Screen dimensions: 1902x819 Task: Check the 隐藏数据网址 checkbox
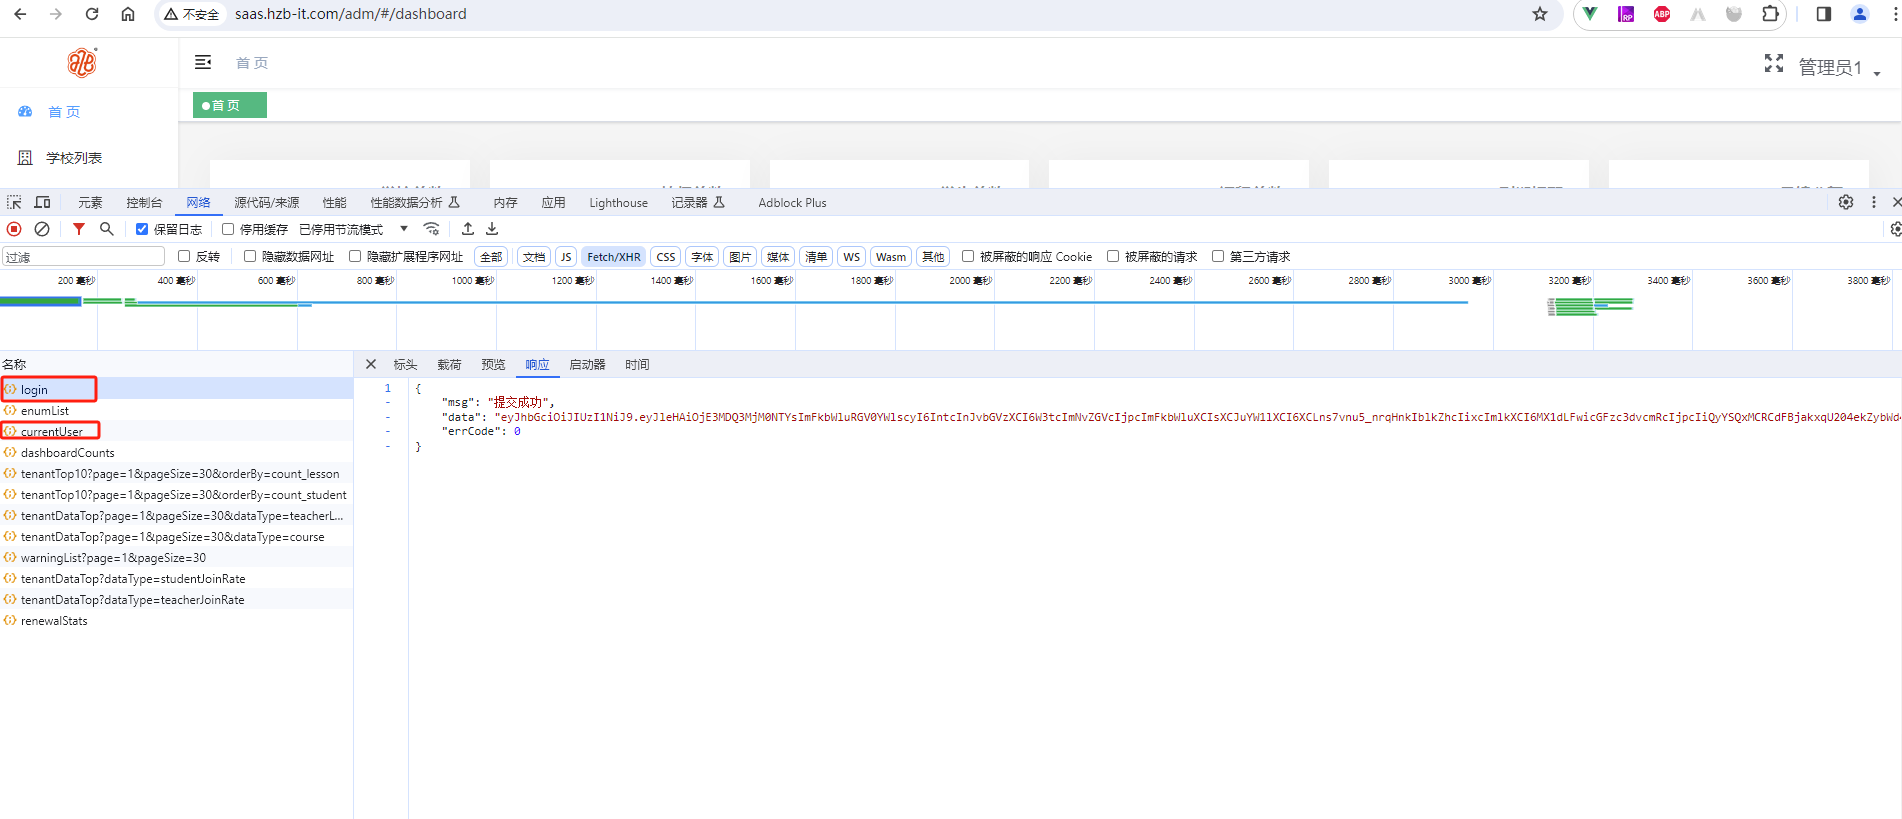250,256
